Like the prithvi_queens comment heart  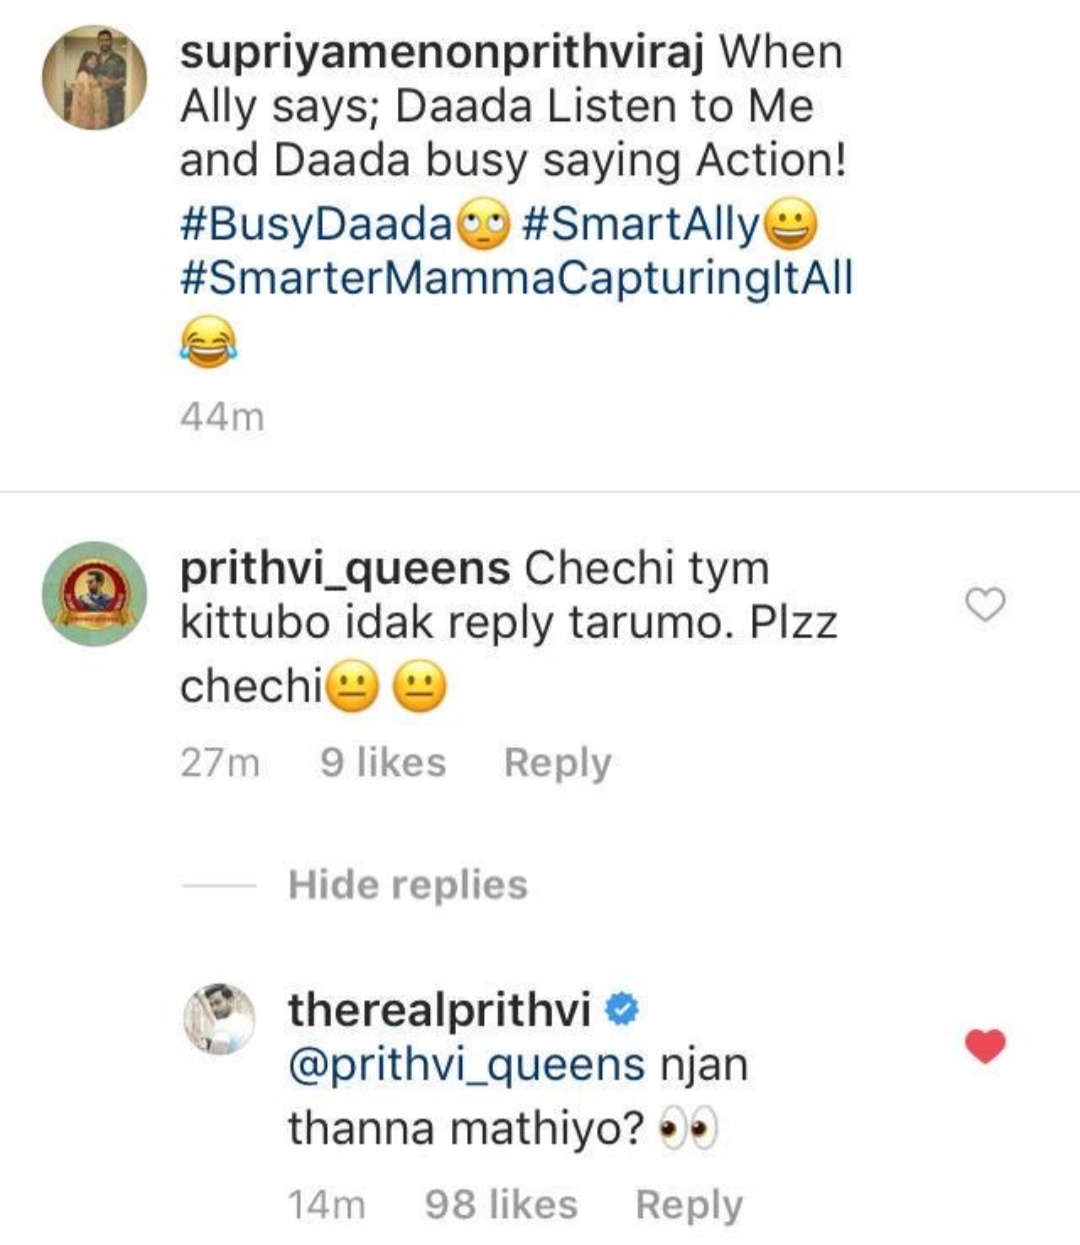pos(986,604)
